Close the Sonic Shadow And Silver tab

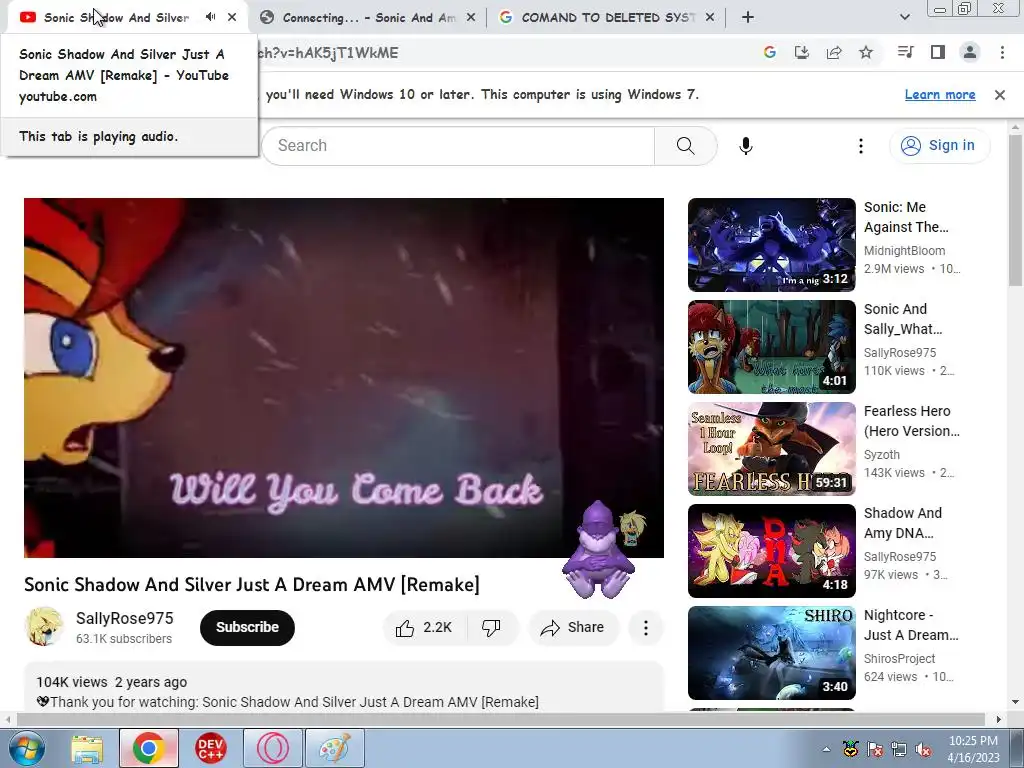232,17
